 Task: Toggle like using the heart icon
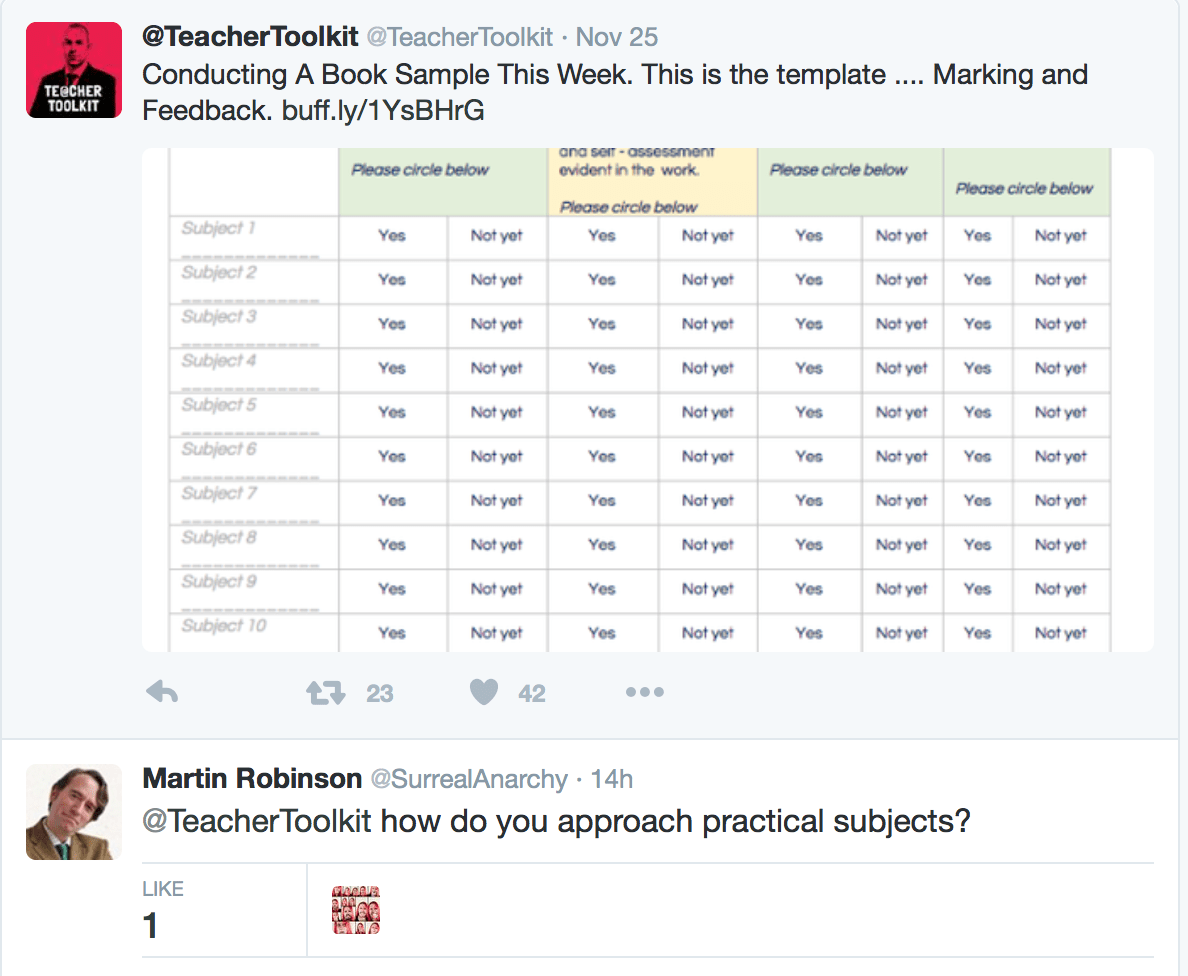tap(484, 691)
